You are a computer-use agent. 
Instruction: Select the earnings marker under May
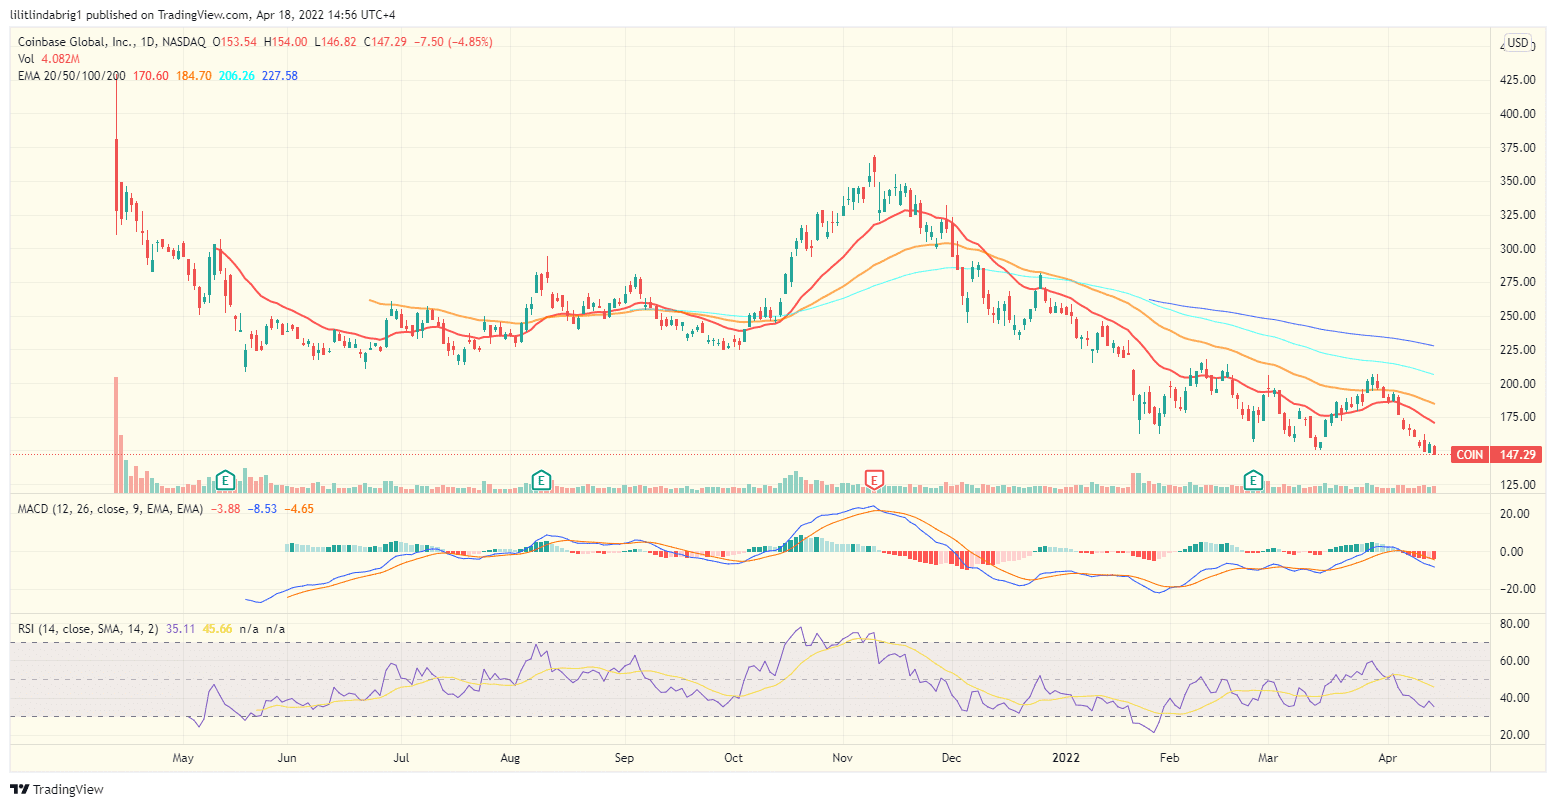pyautogui.click(x=226, y=480)
